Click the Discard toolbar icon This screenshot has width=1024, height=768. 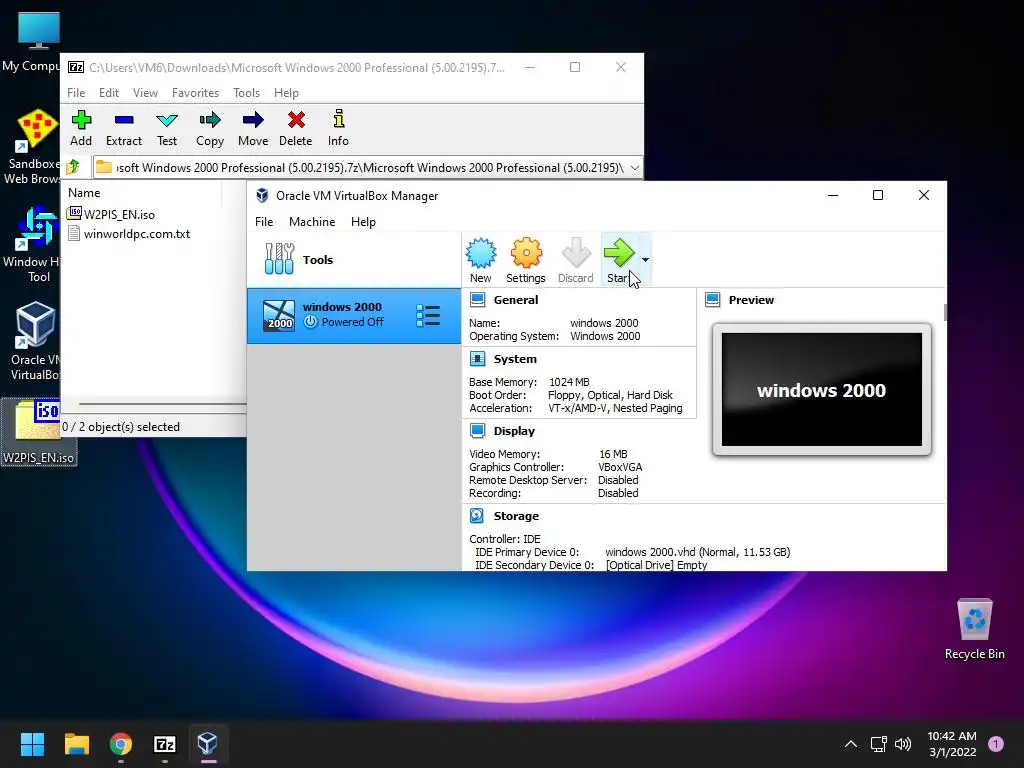coord(575,260)
